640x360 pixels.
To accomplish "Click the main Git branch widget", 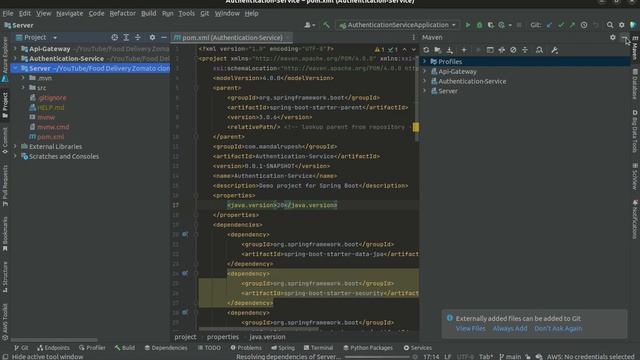I will pos(510,357).
